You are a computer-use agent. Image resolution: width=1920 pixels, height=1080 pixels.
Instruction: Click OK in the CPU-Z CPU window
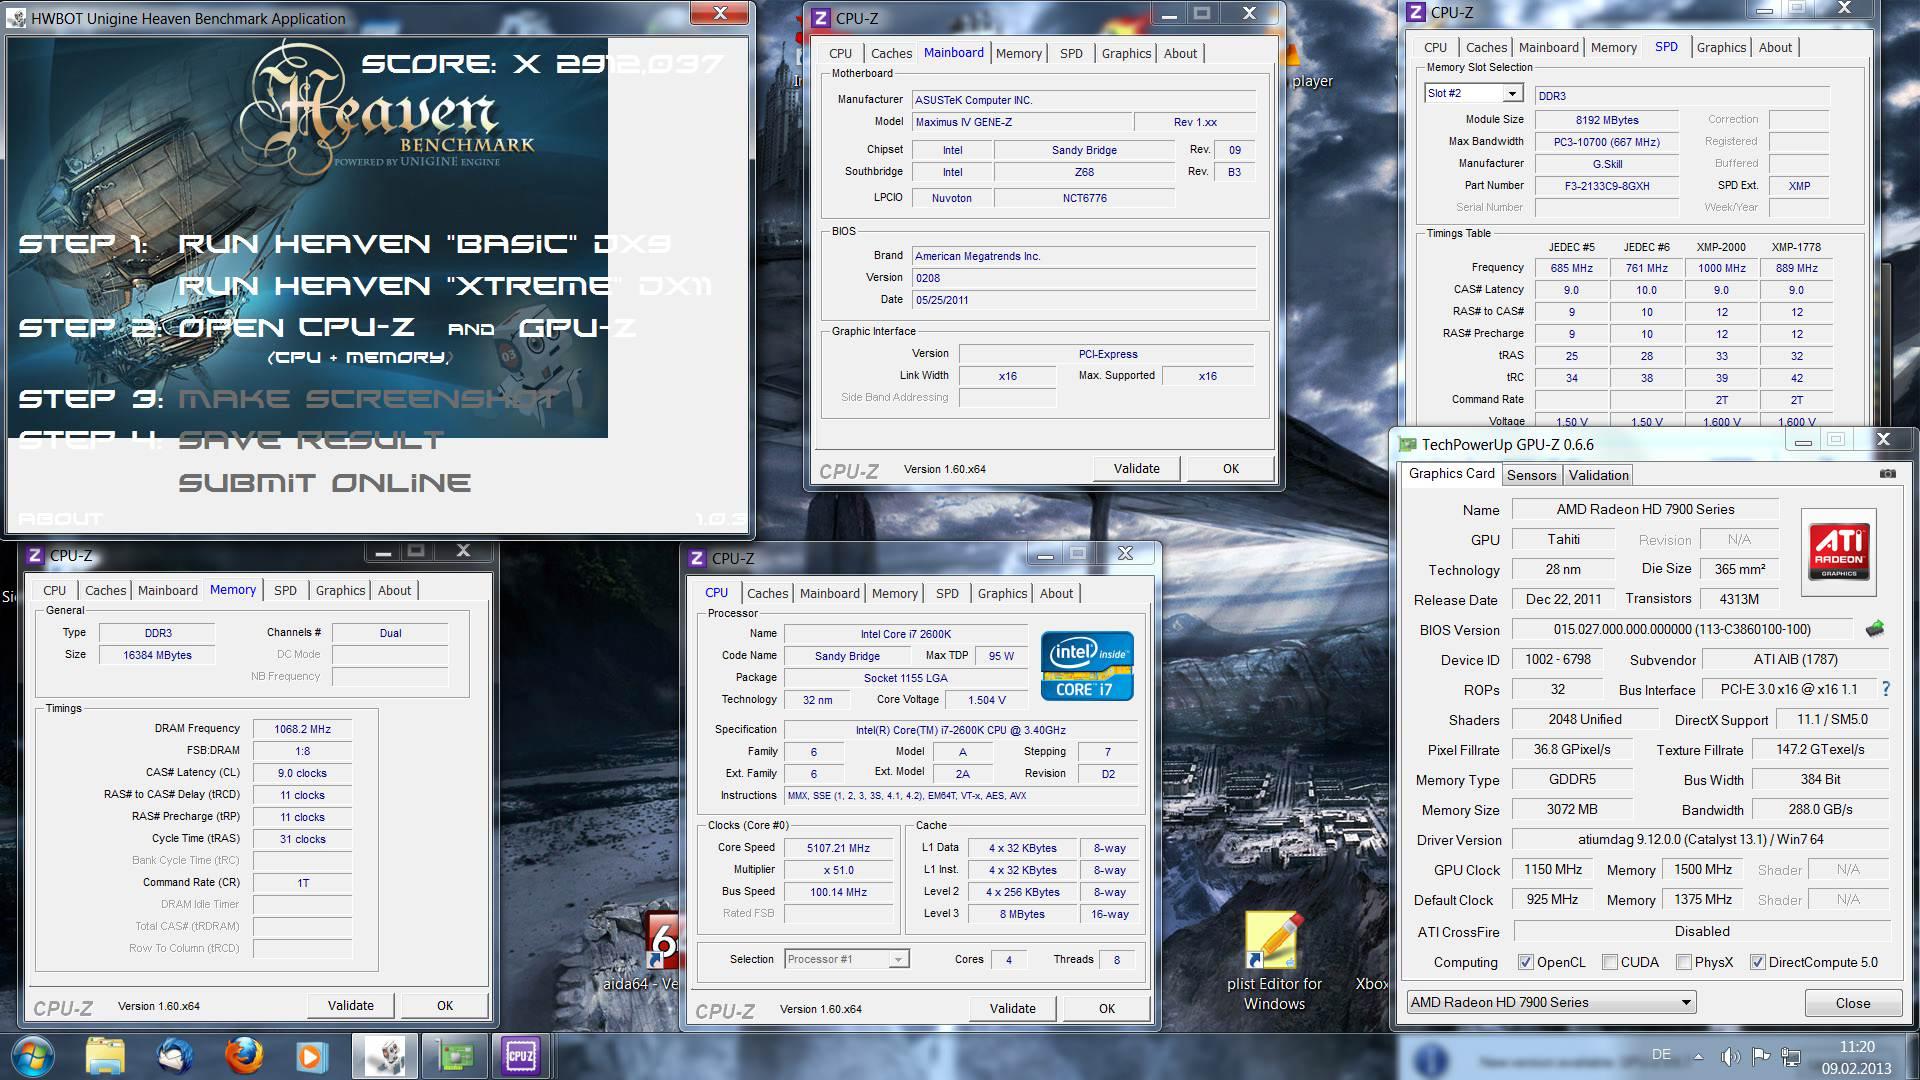1107,1008
